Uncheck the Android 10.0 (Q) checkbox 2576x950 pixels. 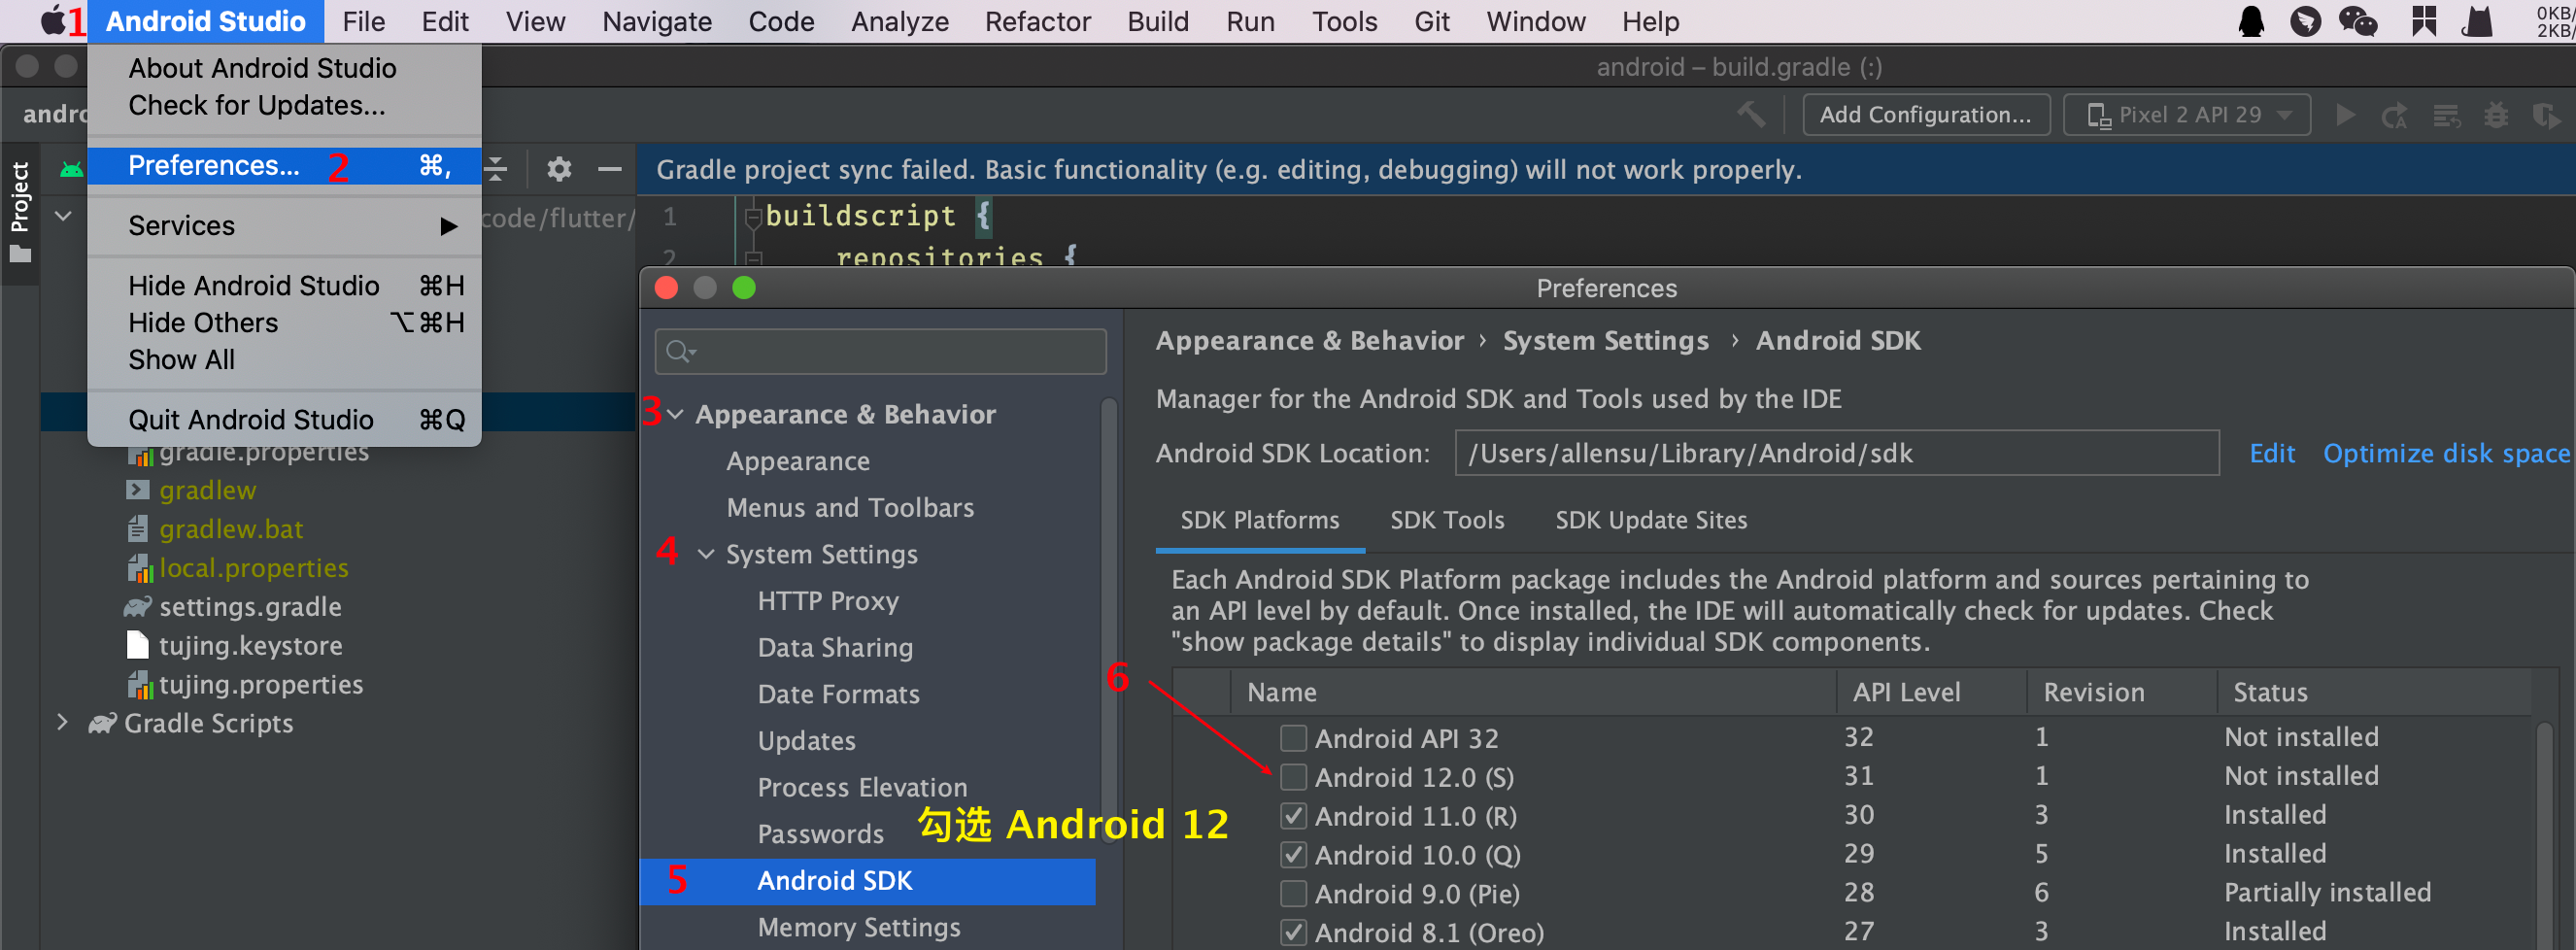(x=1293, y=855)
